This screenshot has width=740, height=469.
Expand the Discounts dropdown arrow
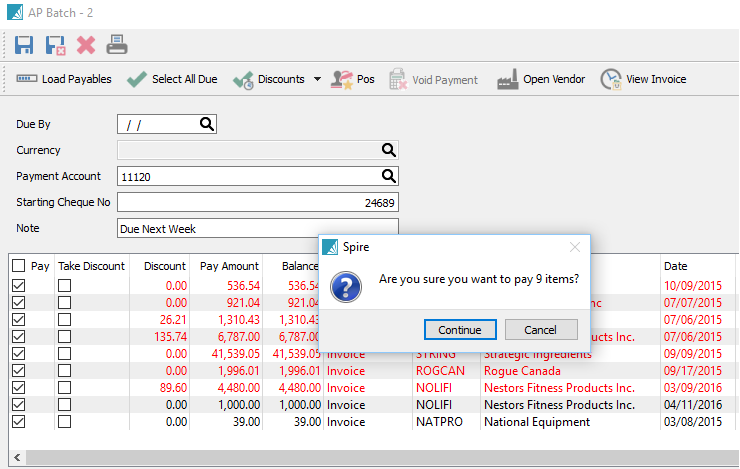317,79
